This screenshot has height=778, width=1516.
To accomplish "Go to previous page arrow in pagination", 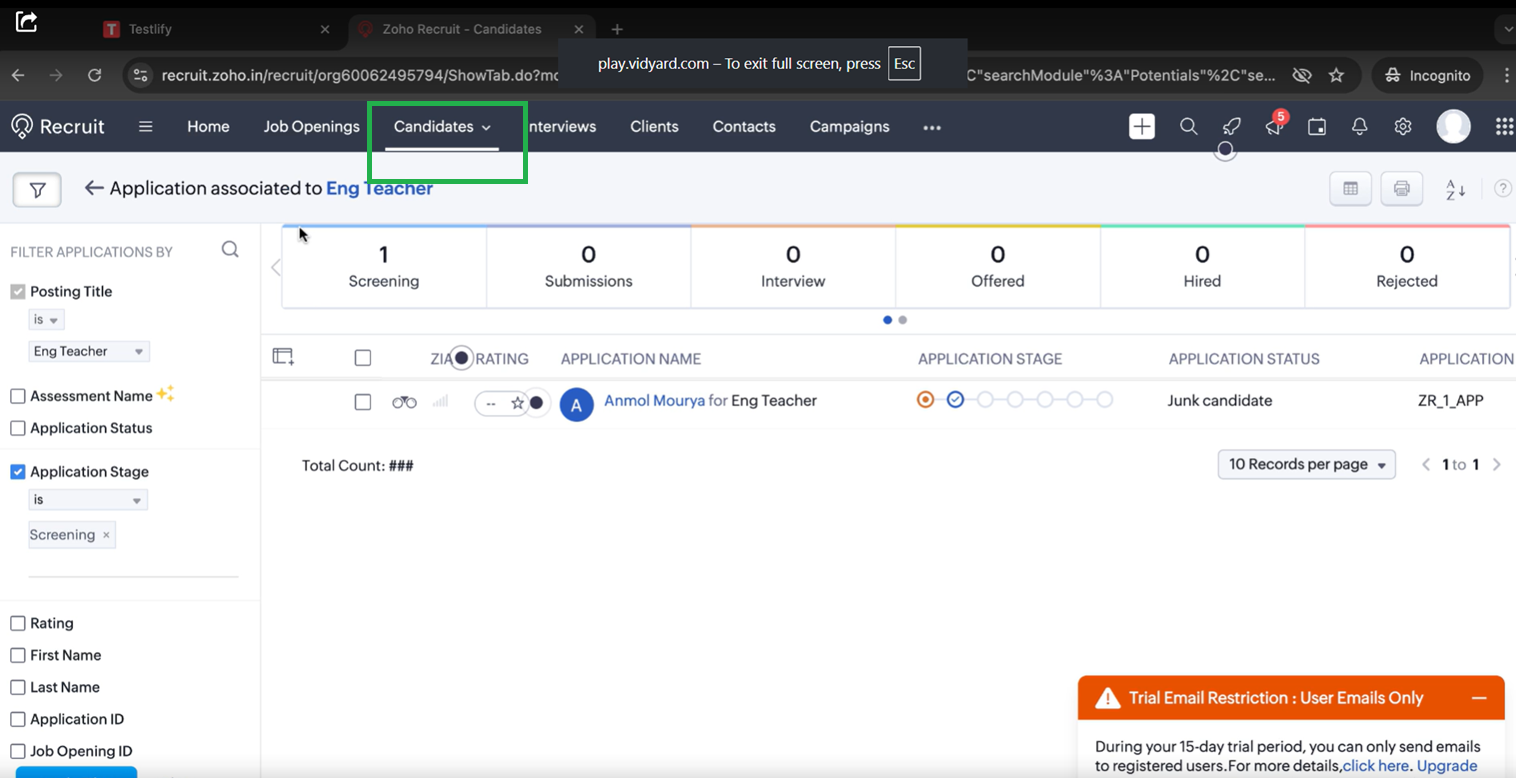I will pyautogui.click(x=1427, y=464).
